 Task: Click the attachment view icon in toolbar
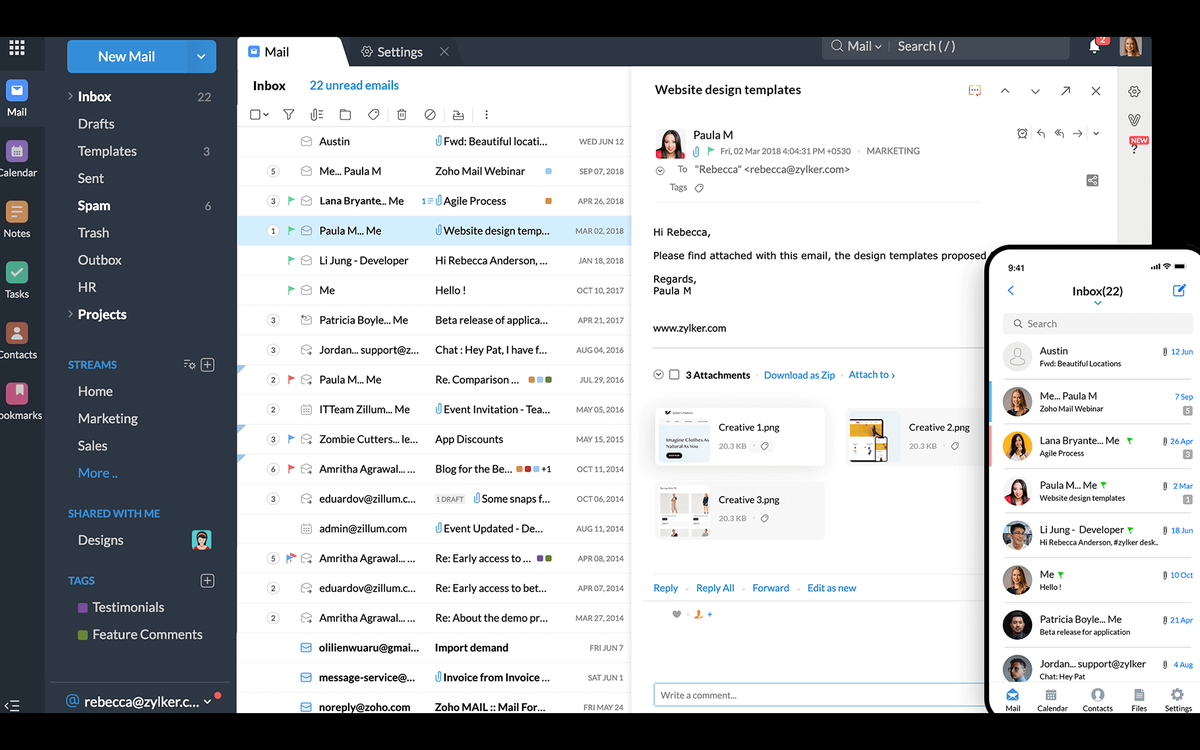[317, 115]
